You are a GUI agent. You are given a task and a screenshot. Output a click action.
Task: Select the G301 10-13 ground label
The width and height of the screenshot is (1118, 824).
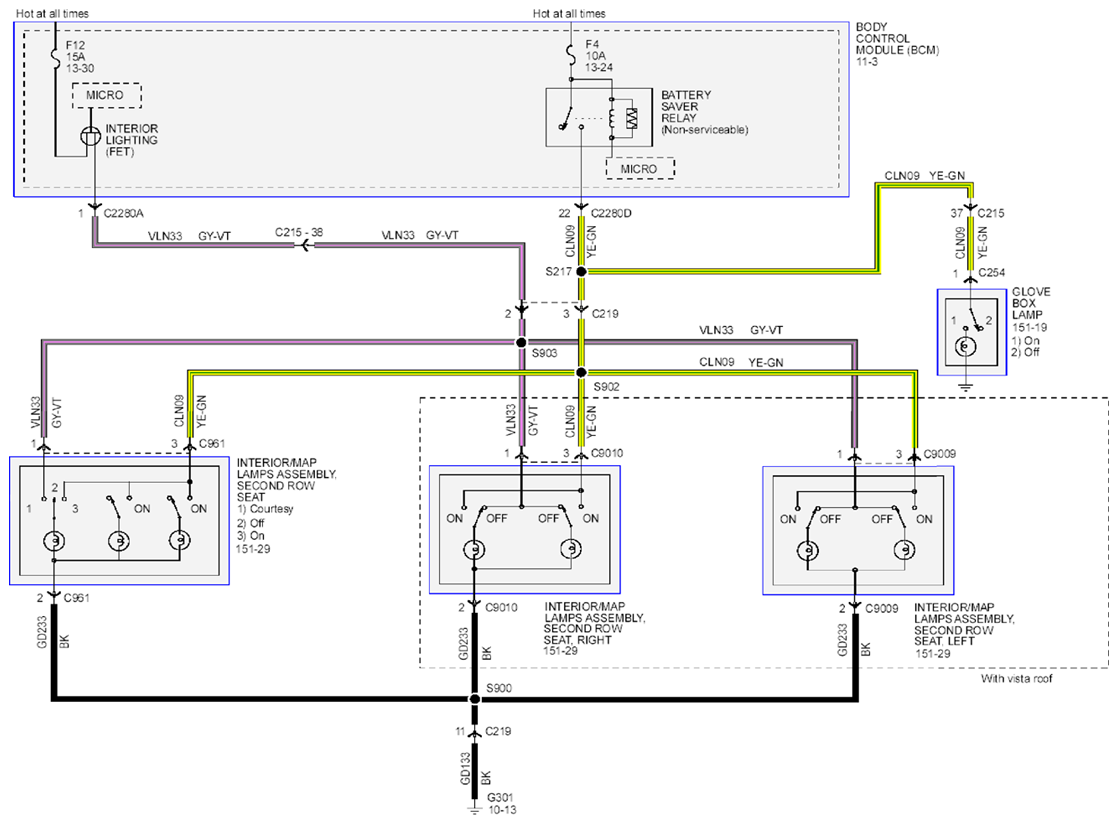502,803
